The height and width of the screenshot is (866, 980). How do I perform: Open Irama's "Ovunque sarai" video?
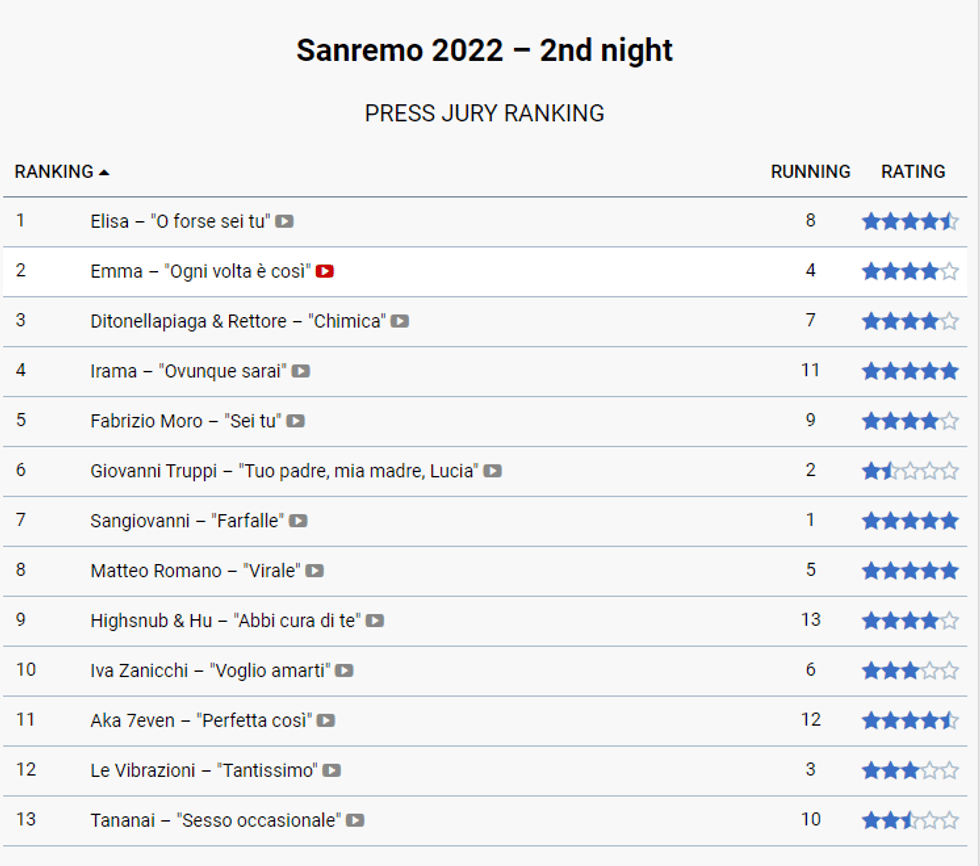click(301, 371)
